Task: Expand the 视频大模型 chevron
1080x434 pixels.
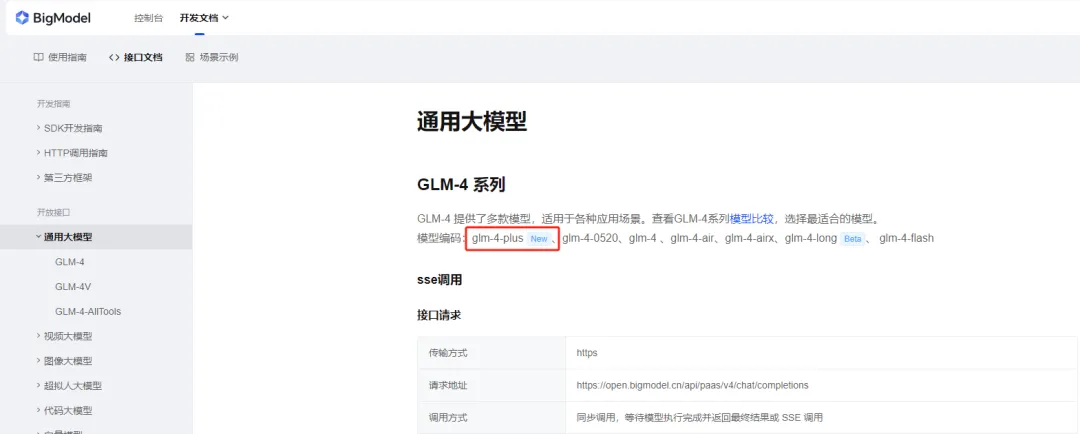Action: tap(39, 336)
